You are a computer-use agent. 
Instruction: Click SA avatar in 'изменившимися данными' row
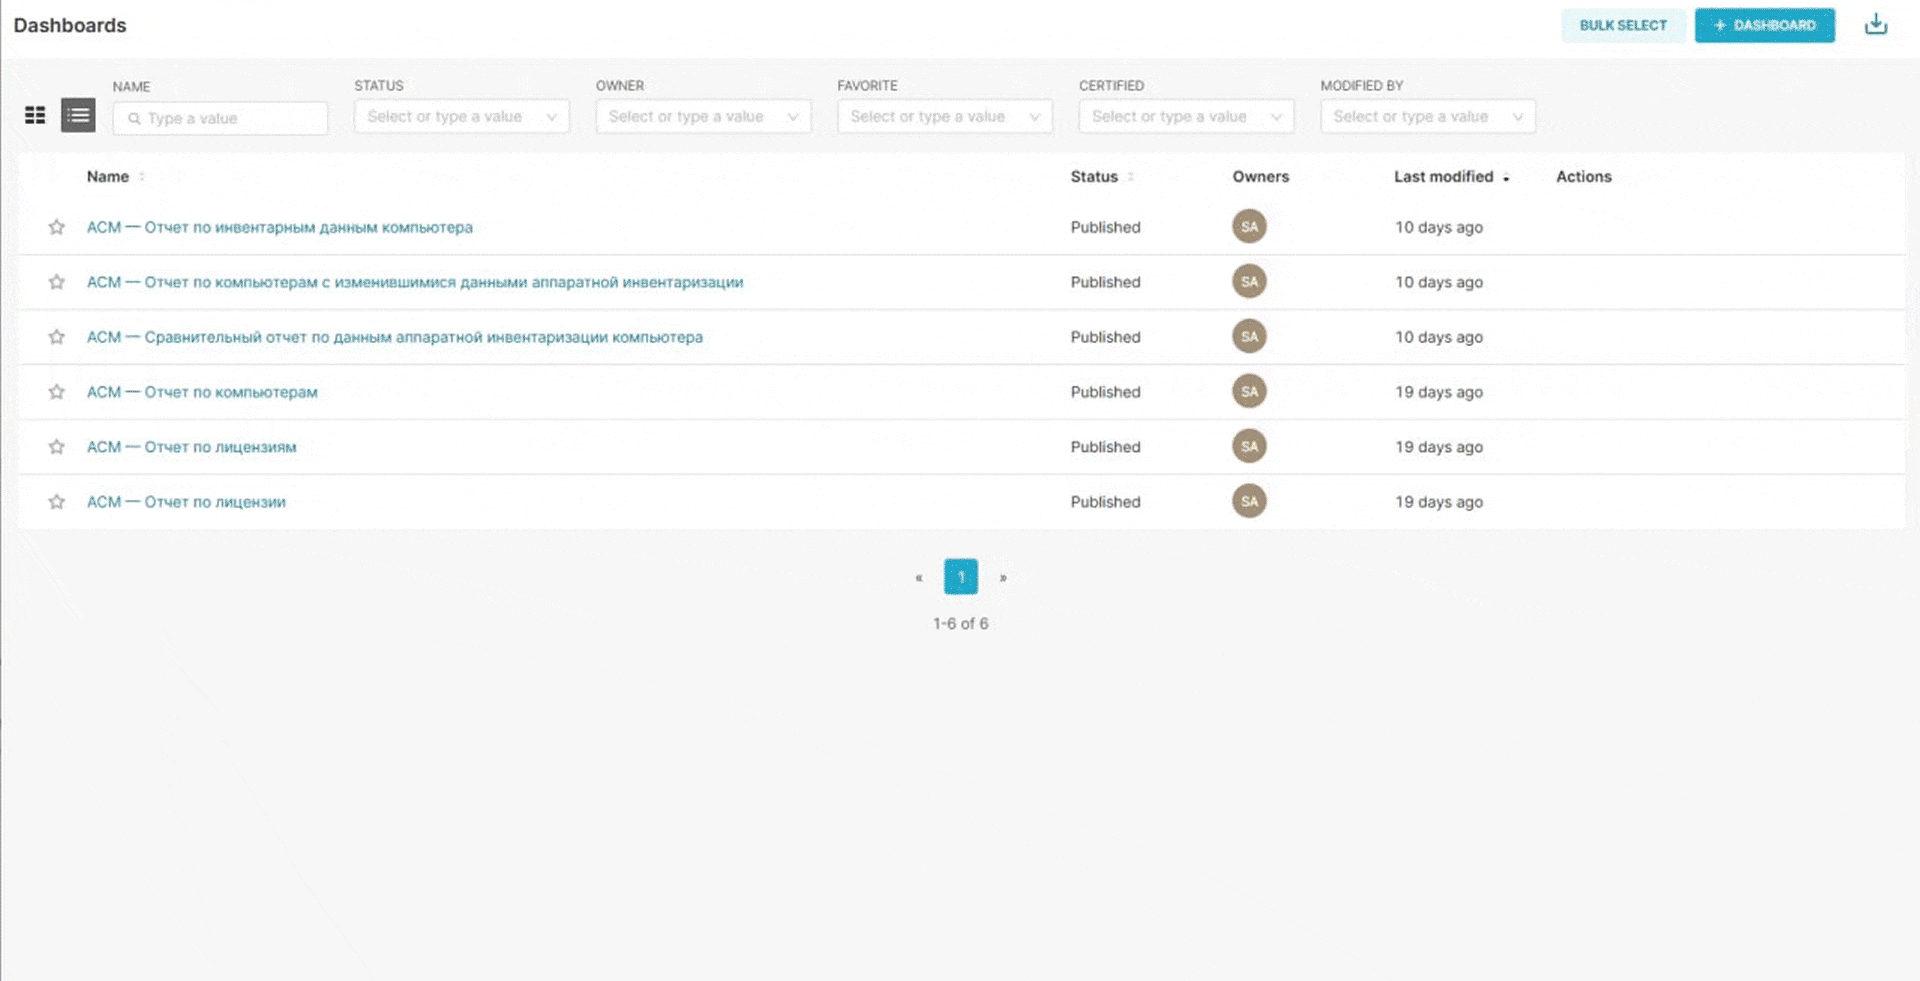tap(1249, 282)
